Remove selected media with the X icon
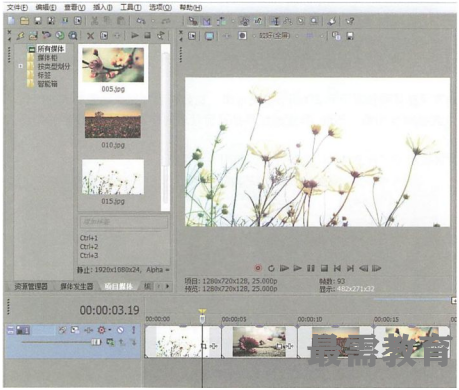459x390 pixels. pos(90,36)
